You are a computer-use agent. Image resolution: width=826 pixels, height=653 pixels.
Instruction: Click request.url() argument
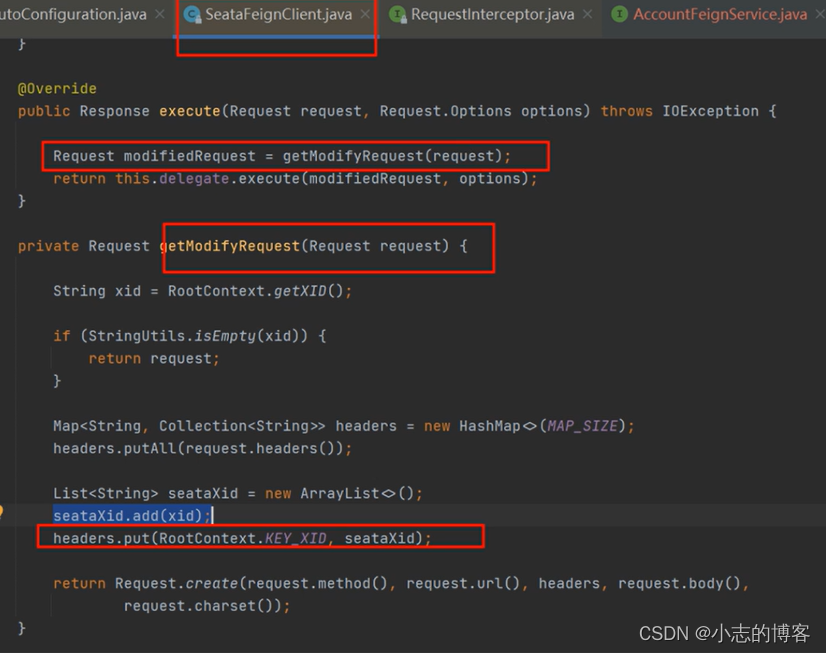(463, 583)
